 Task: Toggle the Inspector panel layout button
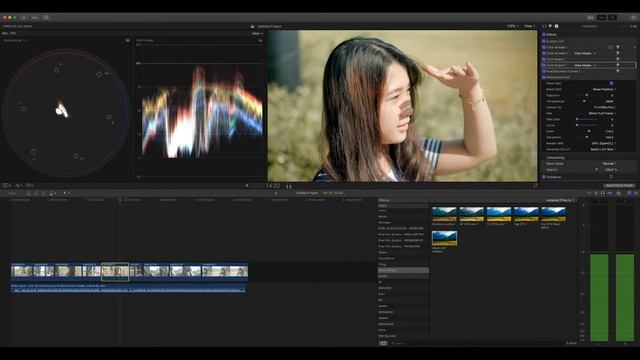(612, 18)
